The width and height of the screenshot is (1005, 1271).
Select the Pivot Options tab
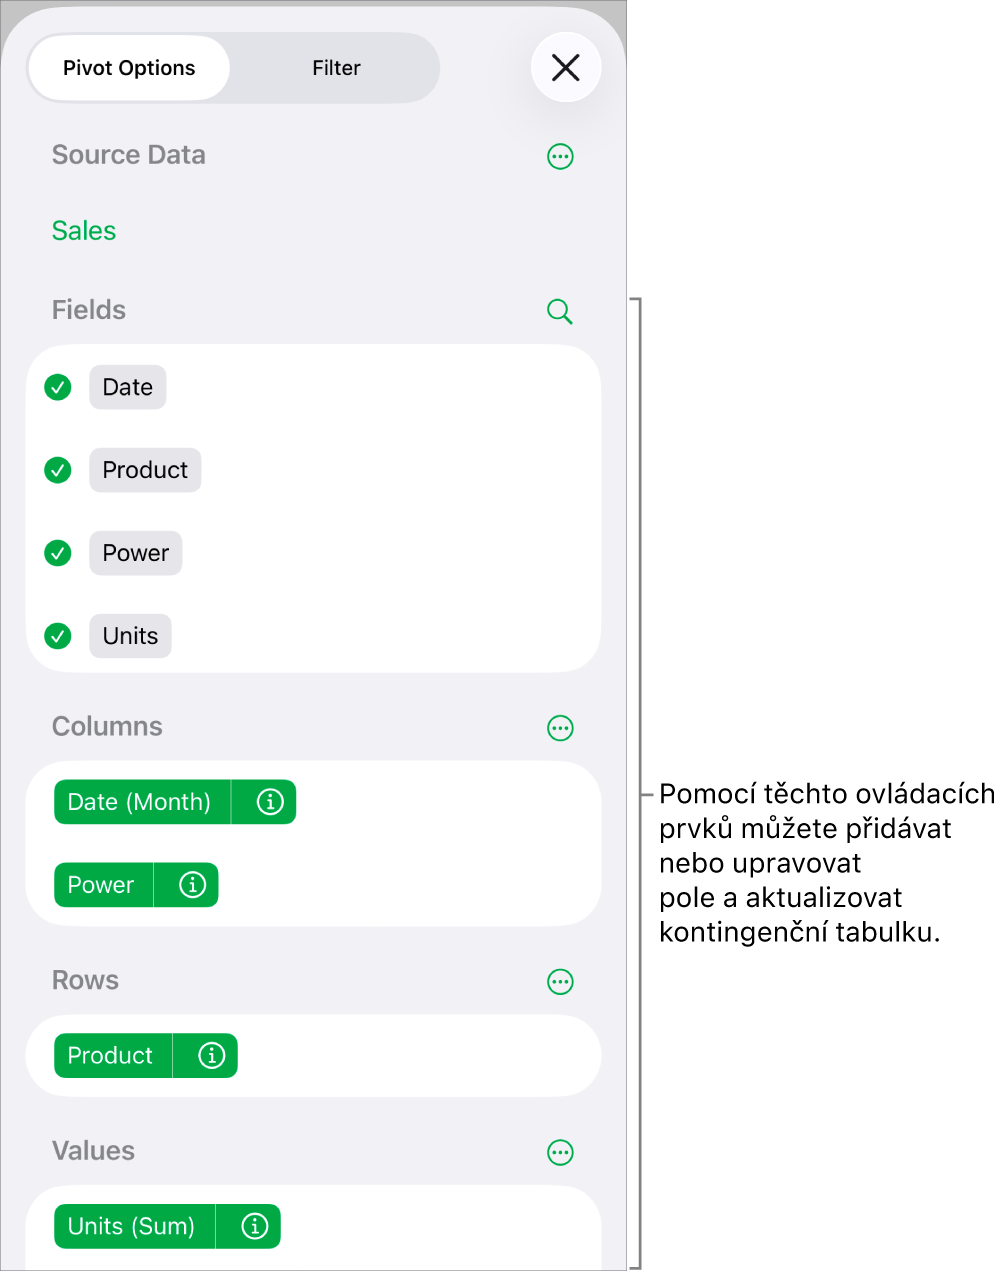pos(129,68)
